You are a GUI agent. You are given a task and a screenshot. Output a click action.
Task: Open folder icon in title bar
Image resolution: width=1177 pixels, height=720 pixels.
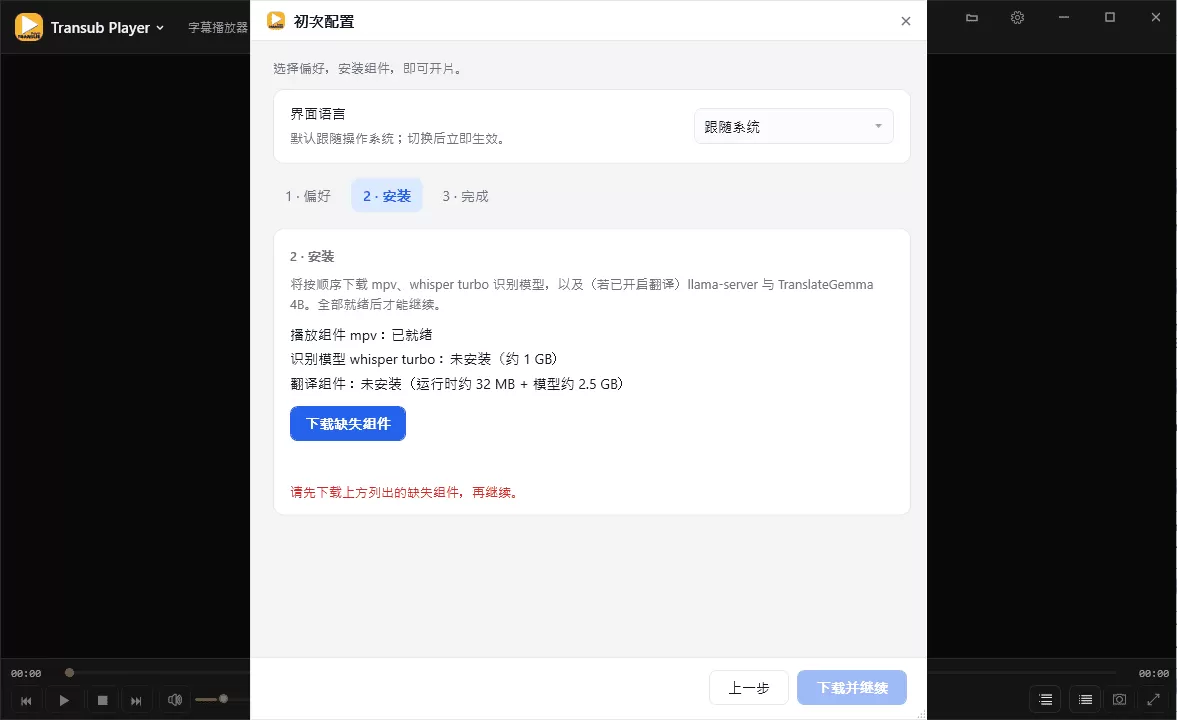coord(972,17)
